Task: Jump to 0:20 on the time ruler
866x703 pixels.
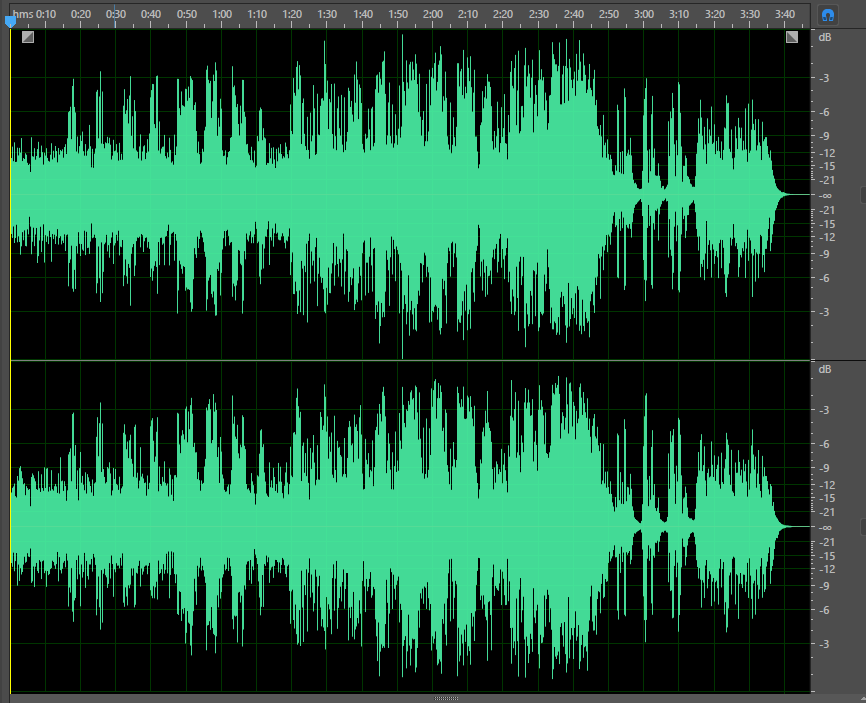Action: (81, 14)
